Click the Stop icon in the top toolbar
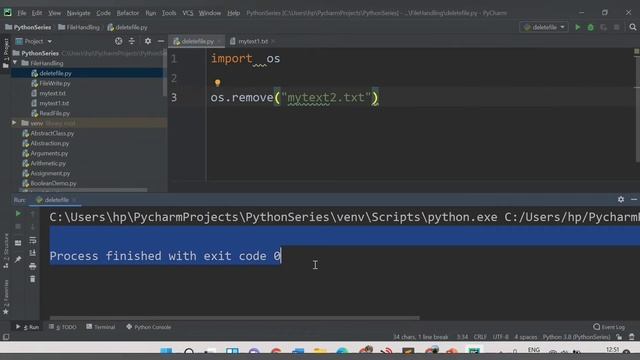The width and height of the screenshot is (640, 360). click(x=616, y=27)
